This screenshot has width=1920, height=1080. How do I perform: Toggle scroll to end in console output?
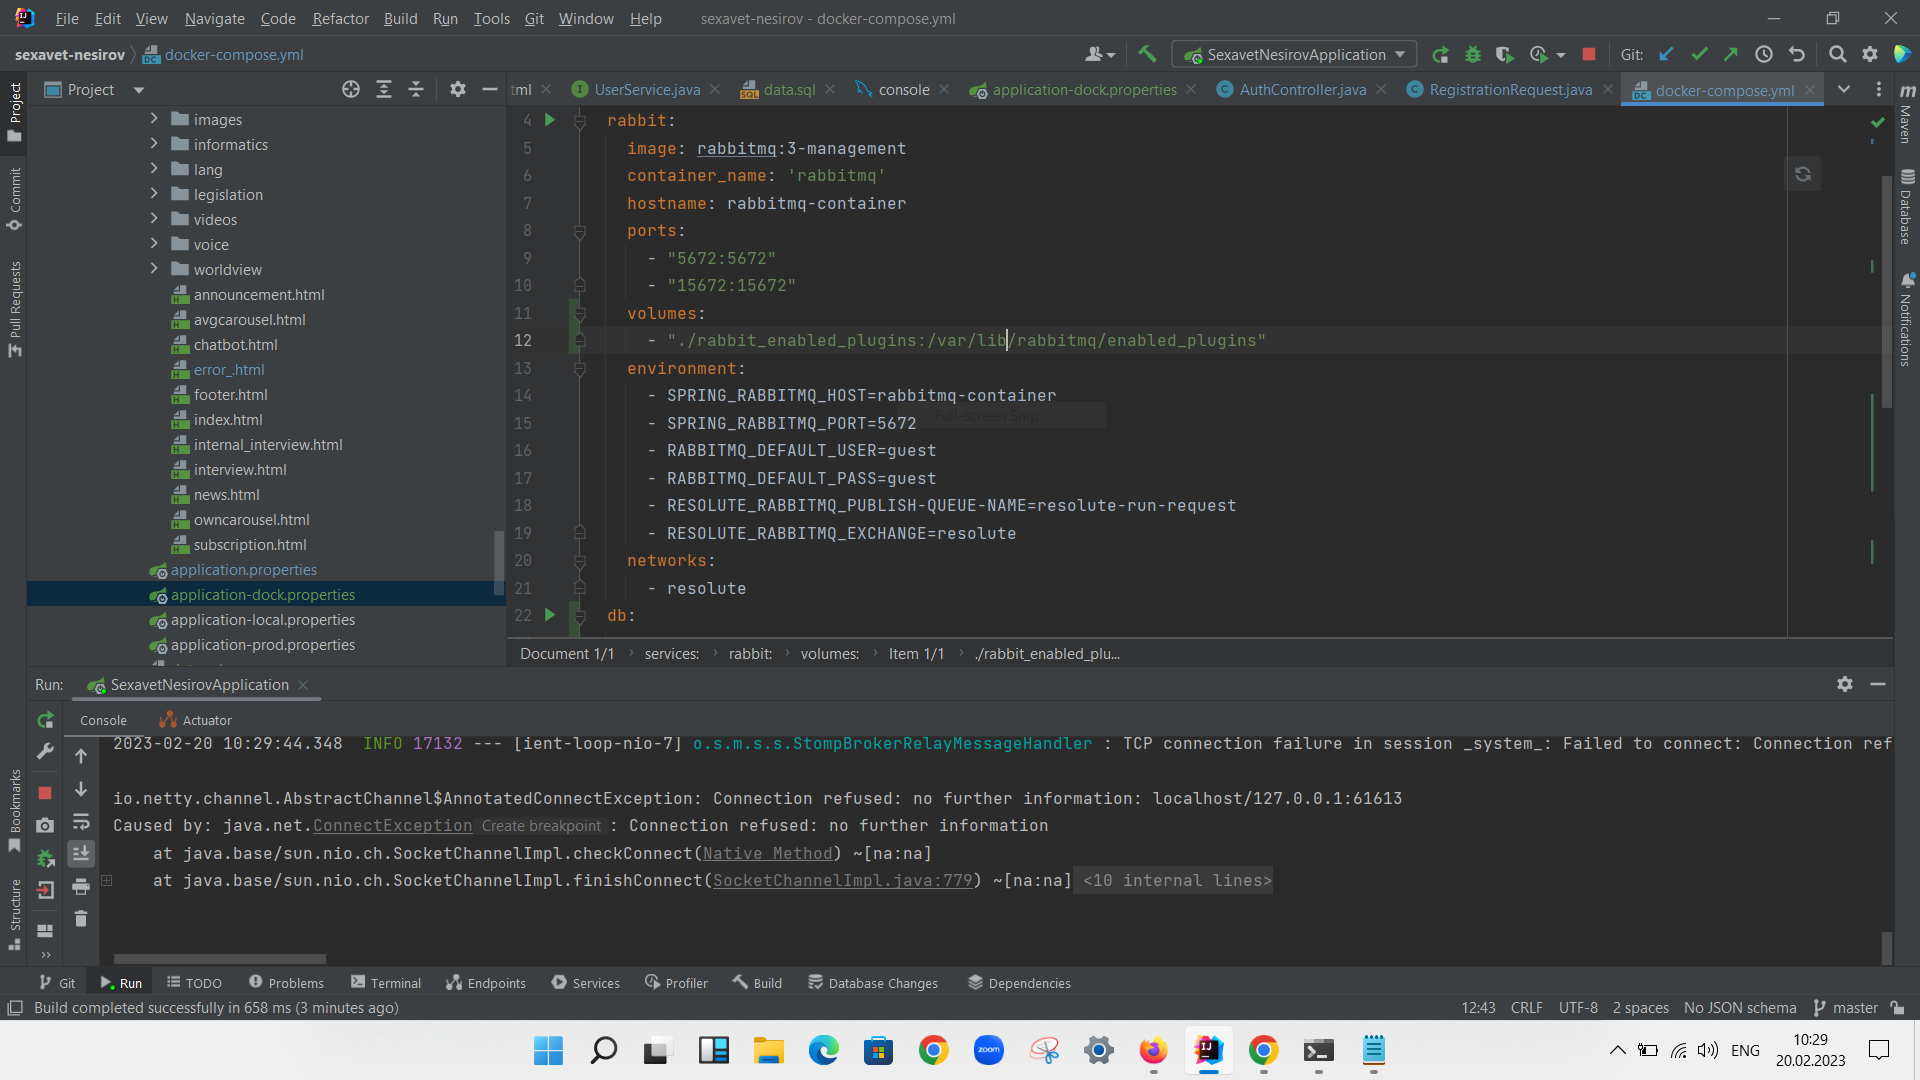click(81, 853)
